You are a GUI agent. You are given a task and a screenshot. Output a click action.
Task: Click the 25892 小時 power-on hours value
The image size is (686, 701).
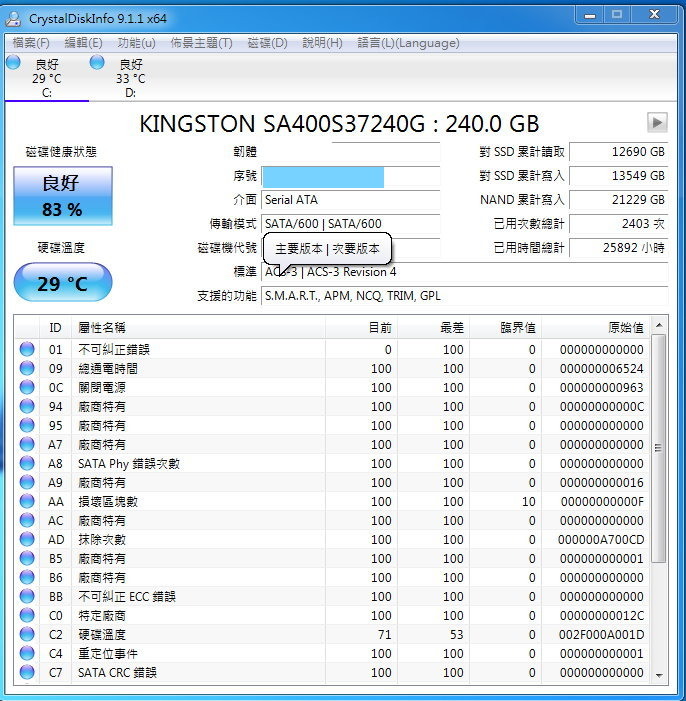(x=618, y=248)
